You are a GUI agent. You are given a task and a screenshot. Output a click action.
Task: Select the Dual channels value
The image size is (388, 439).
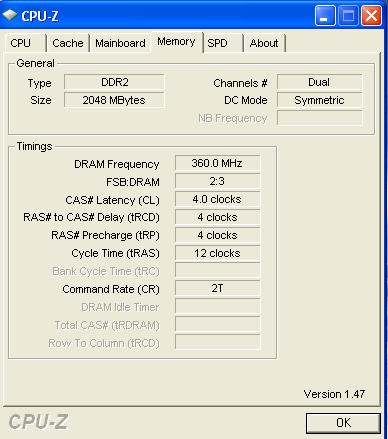pos(319,82)
